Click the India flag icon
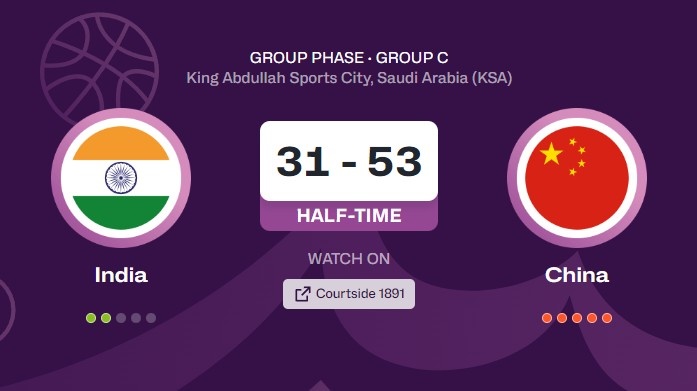The width and height of the screenshot is (697, 391). [121, 178]
